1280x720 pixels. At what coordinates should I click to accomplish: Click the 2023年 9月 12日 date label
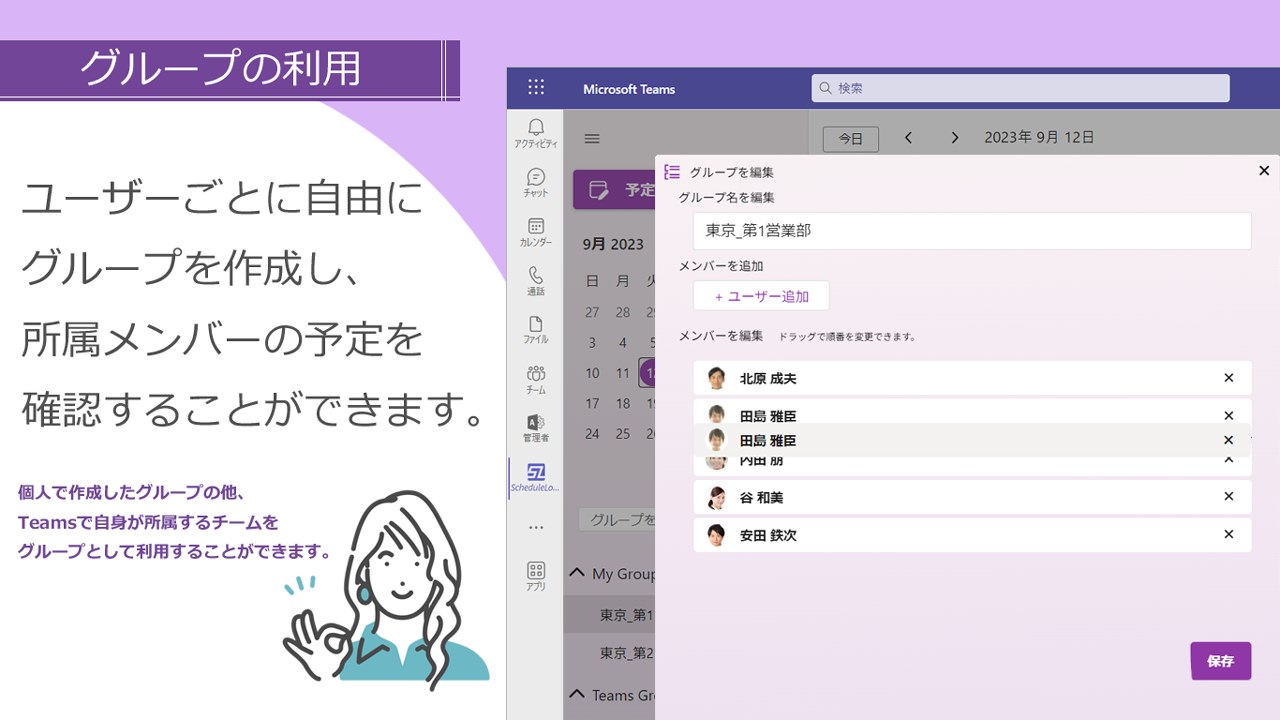coord(1039,138)
